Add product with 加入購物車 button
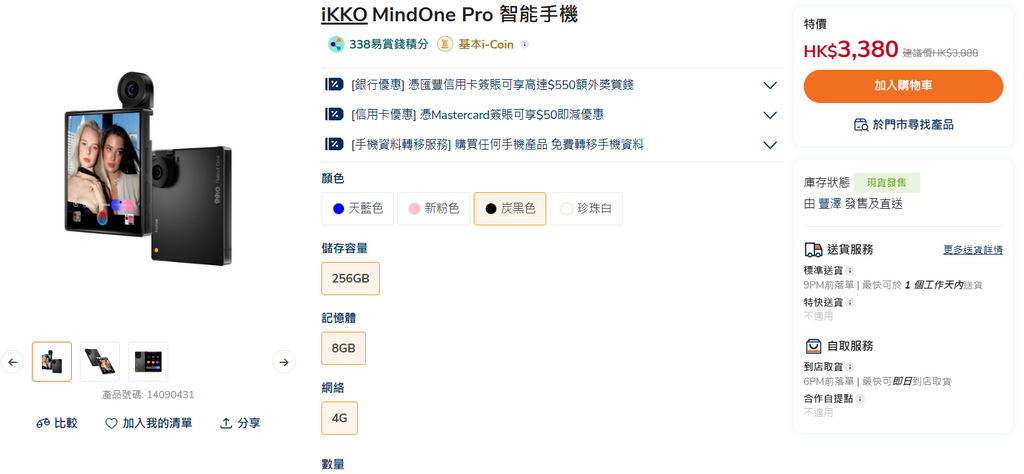The height and width of the screenshot is (474, 1024). point(903,86)
